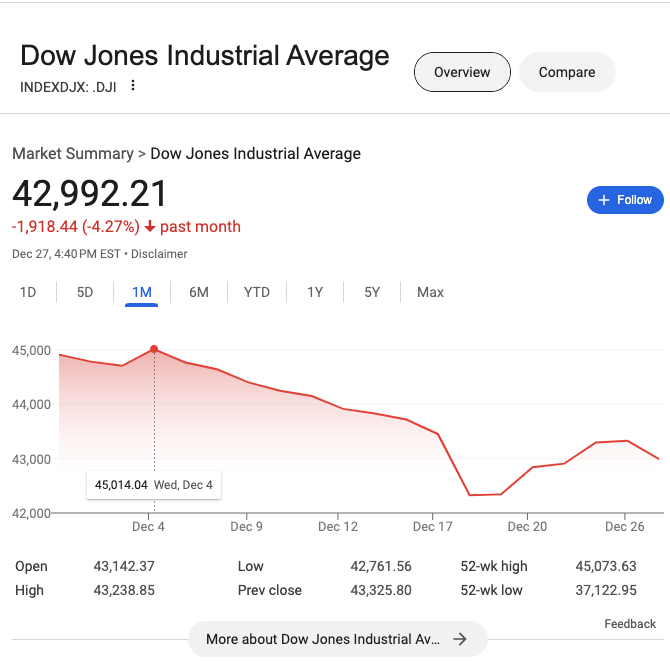
Task: Click the Feedback link
Action: click(x=630, y=624)
